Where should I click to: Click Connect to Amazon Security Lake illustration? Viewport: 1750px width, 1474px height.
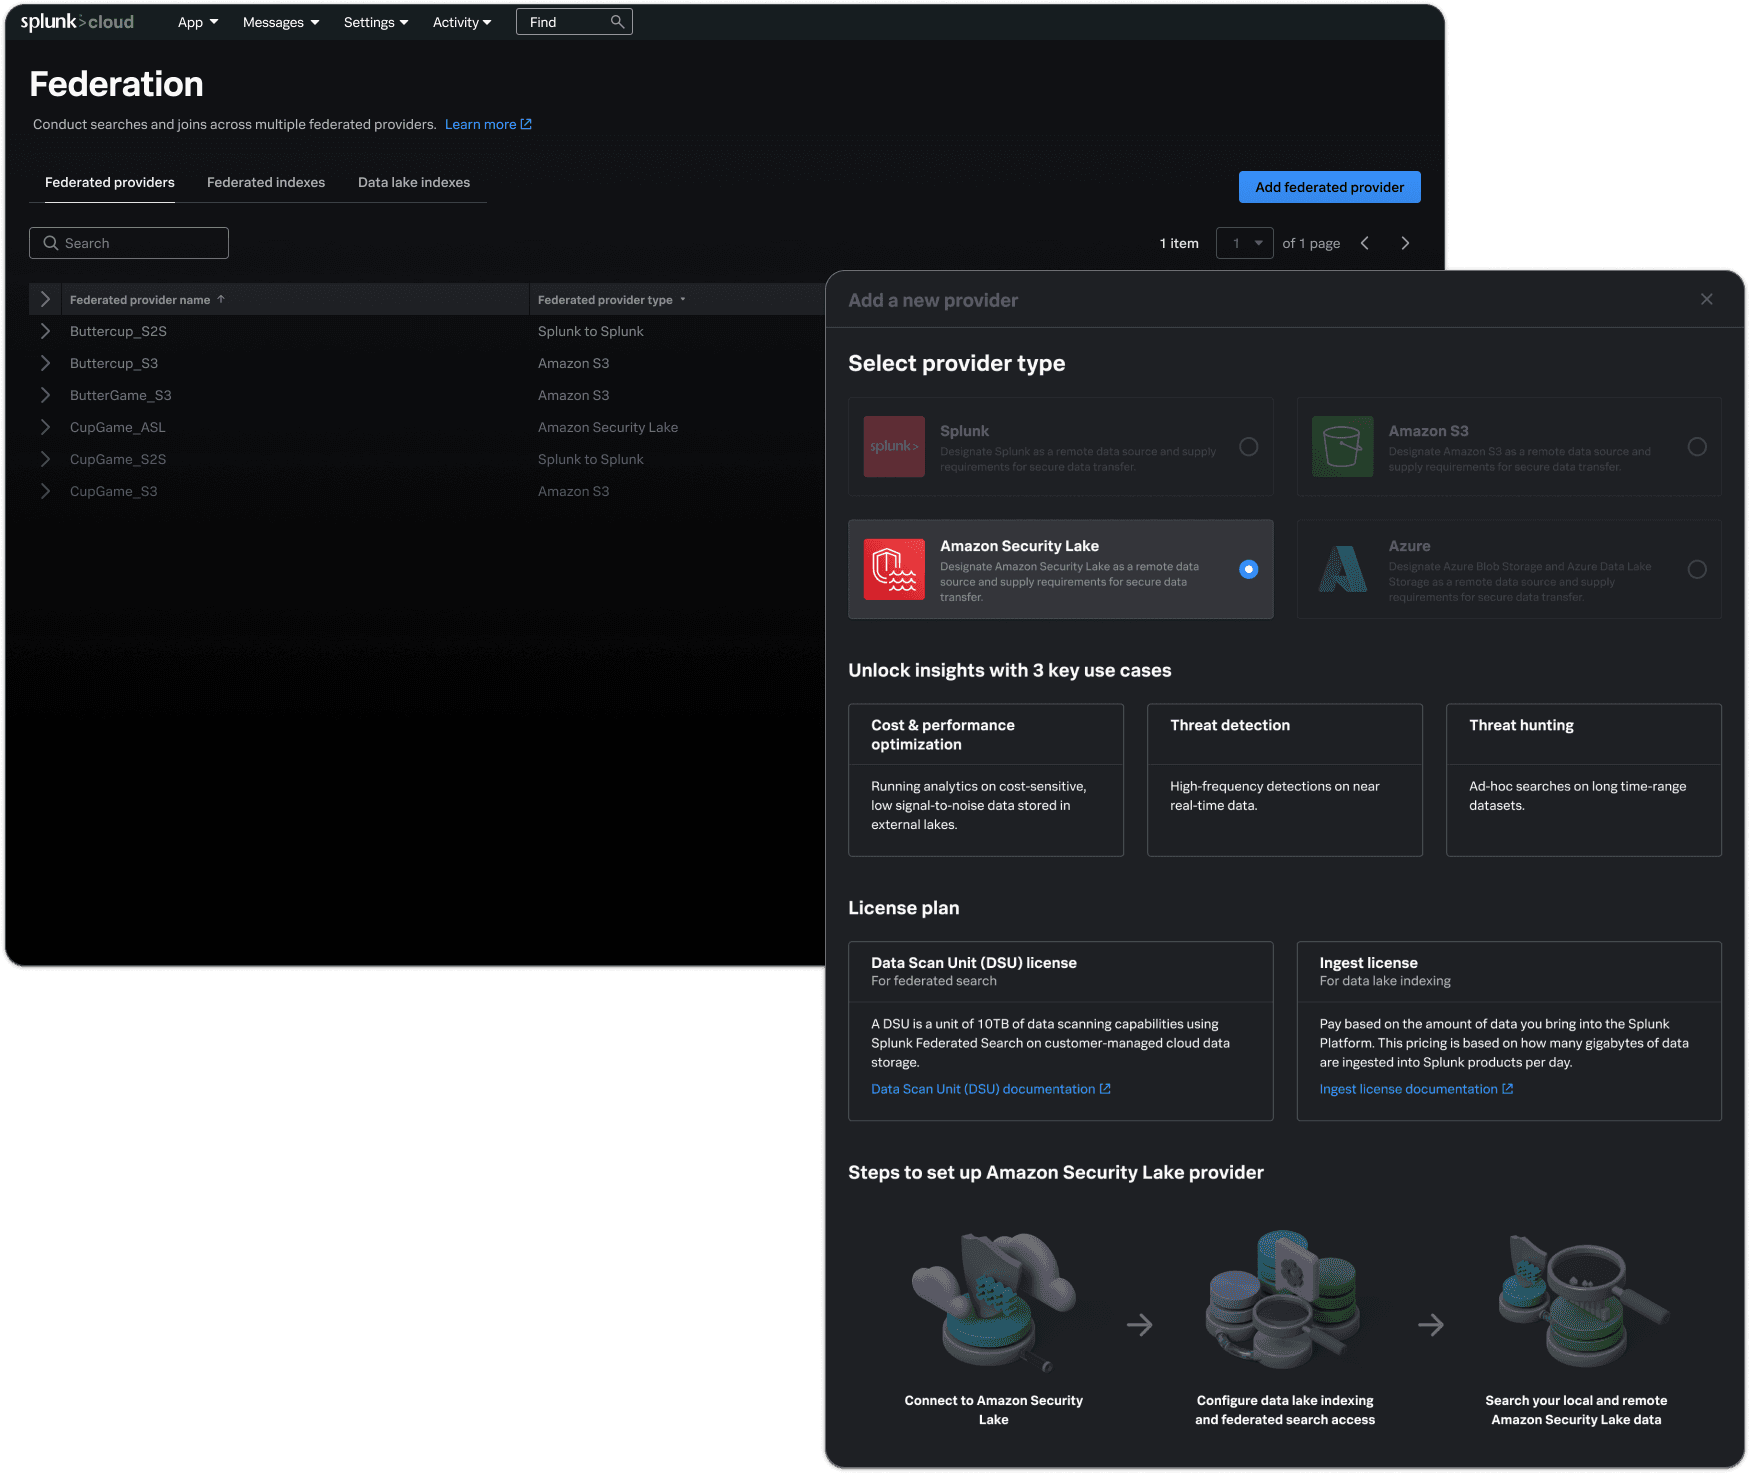994,1300
